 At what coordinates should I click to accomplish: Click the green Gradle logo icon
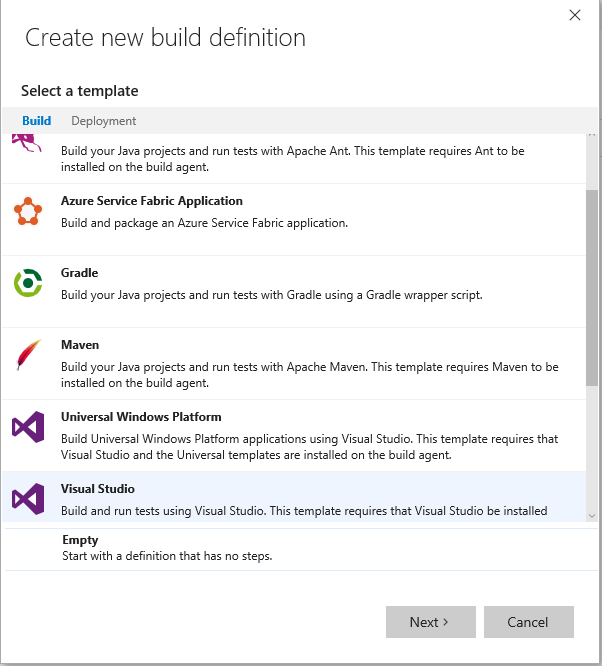click(x=28, y=283)
